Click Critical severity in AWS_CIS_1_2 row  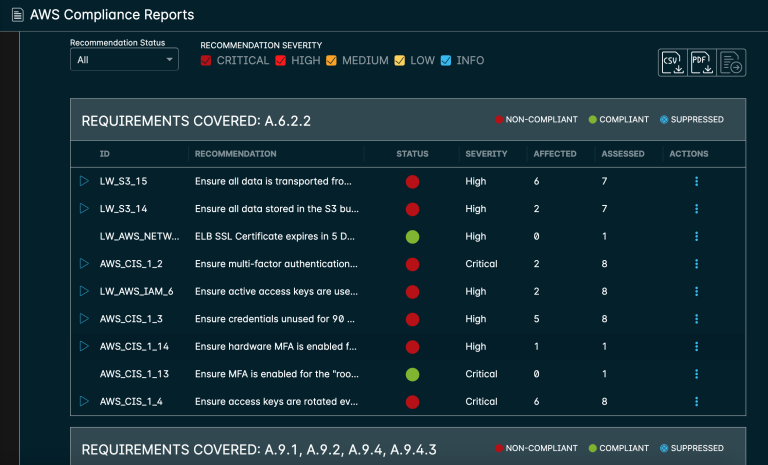point(481,264)
